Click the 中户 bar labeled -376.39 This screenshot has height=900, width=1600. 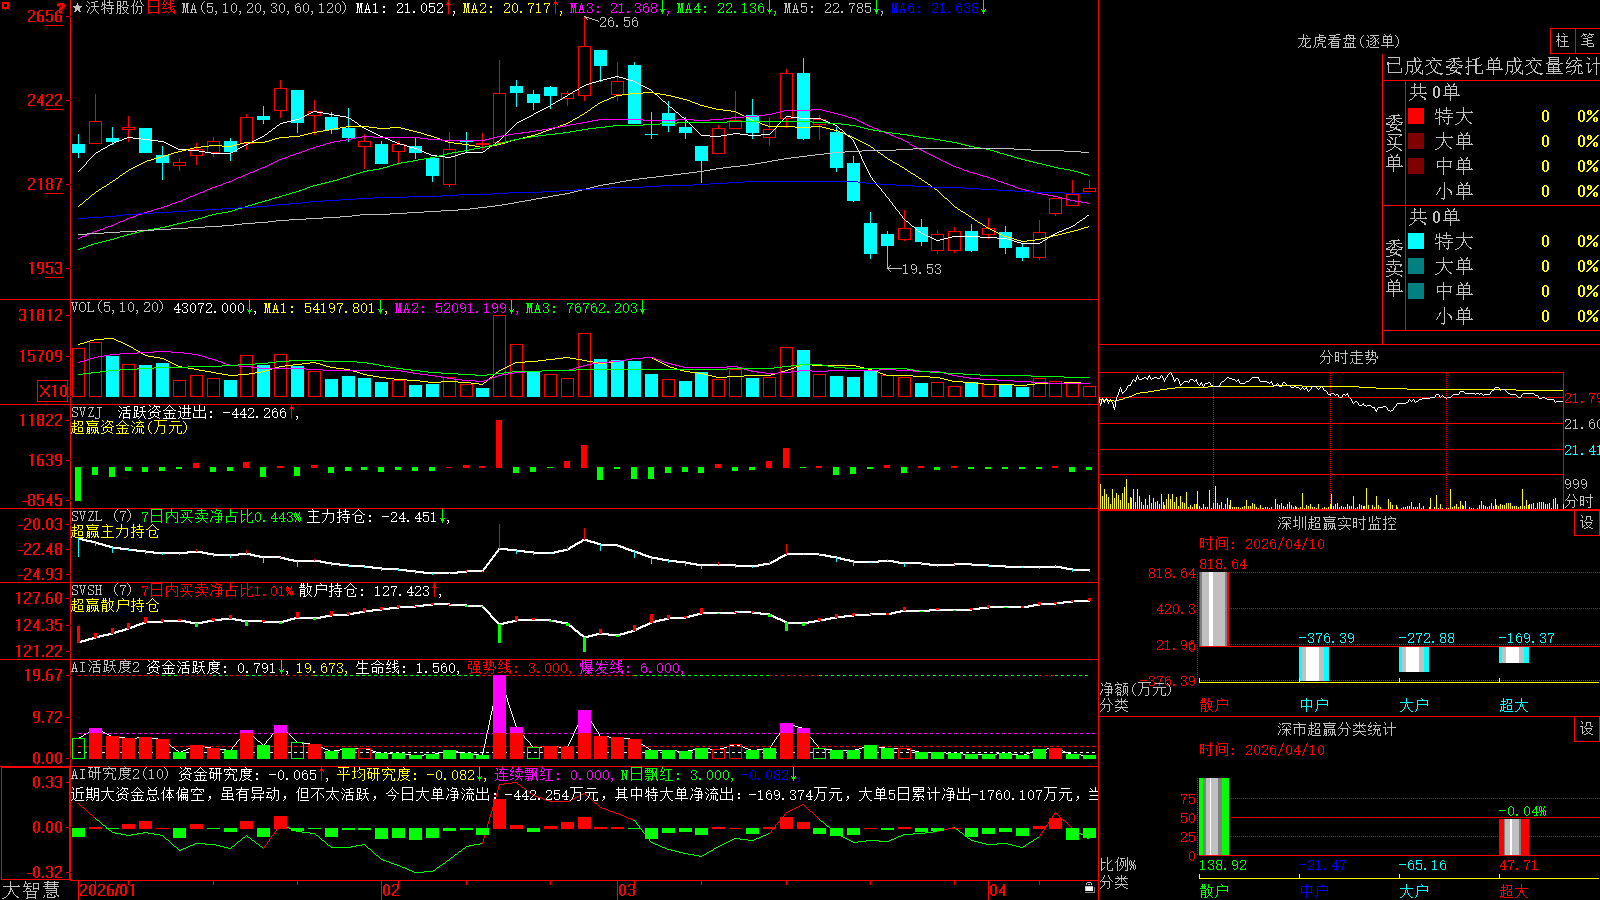pos(1314,664)
